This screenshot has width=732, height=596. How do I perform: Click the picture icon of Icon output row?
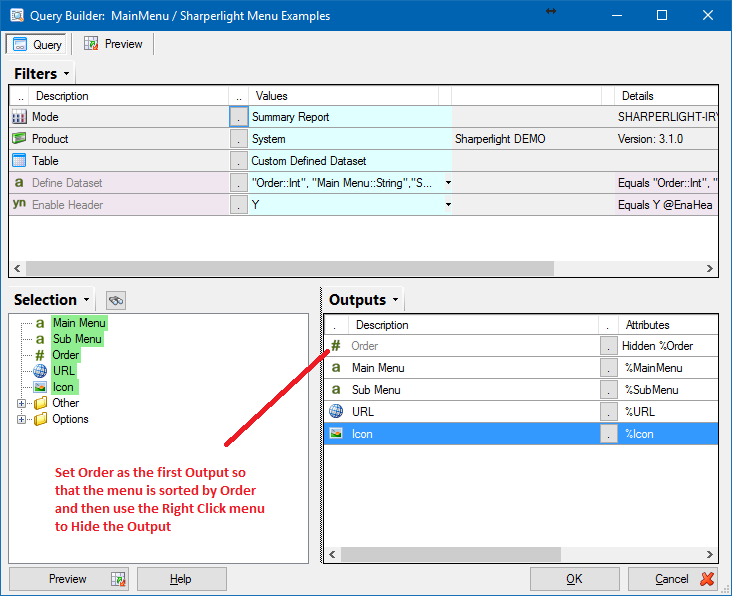pyautogui.click(x=336, y=433)
